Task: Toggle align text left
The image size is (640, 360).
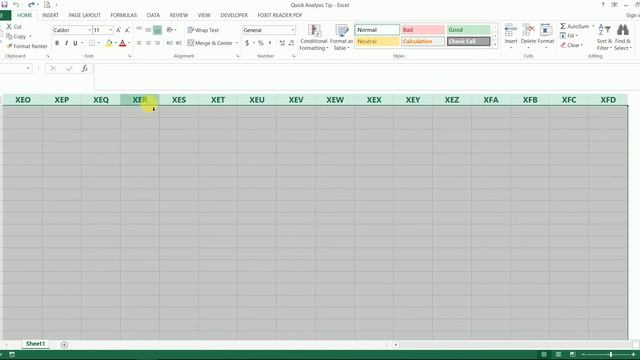Action: [139, 43]
